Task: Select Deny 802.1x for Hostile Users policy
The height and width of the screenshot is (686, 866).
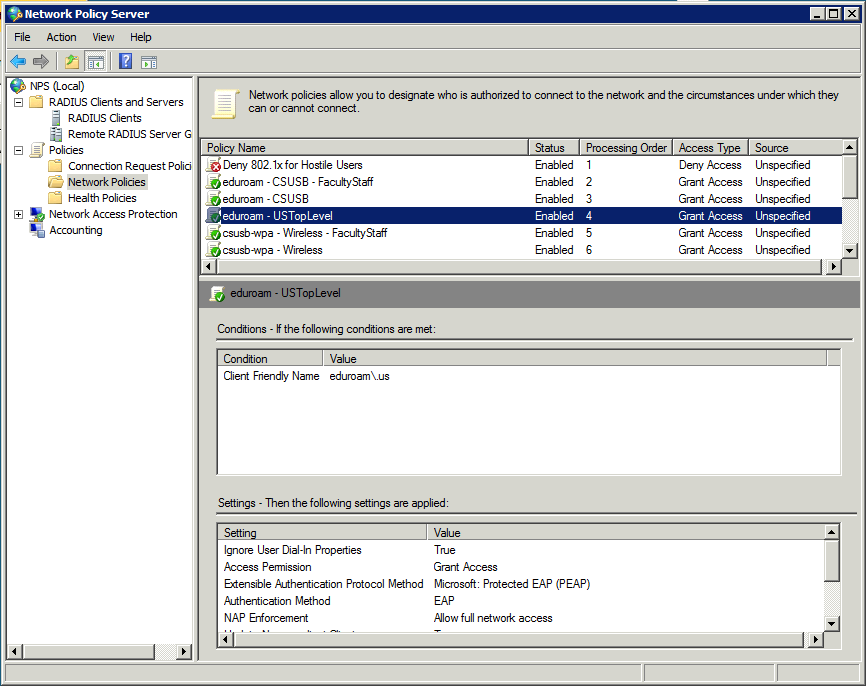Action: (x=293, y=165)
